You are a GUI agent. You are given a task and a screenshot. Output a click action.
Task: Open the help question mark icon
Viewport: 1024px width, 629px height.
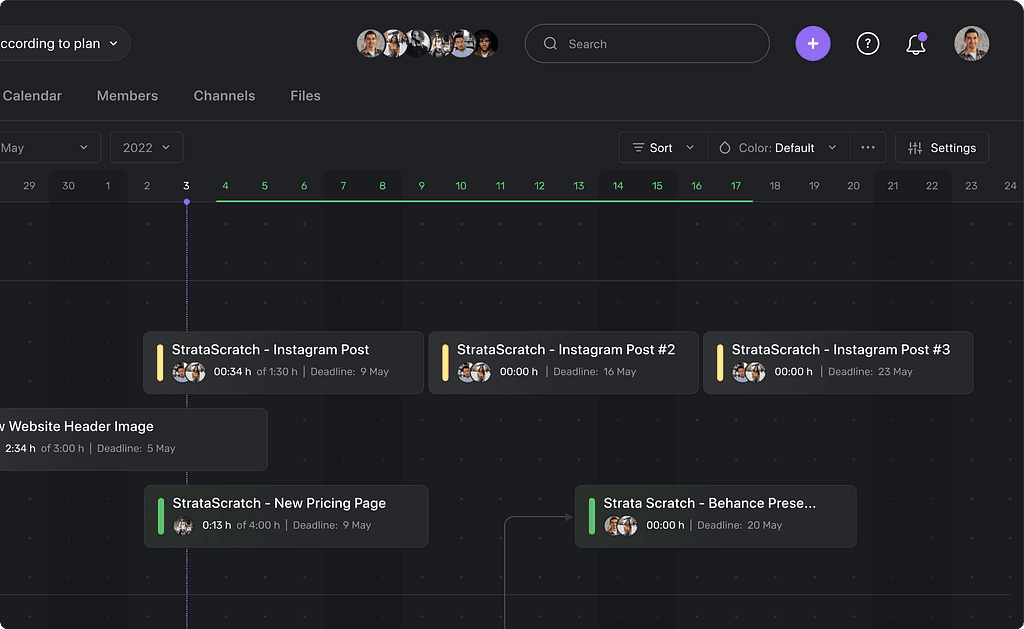[867, 44]
